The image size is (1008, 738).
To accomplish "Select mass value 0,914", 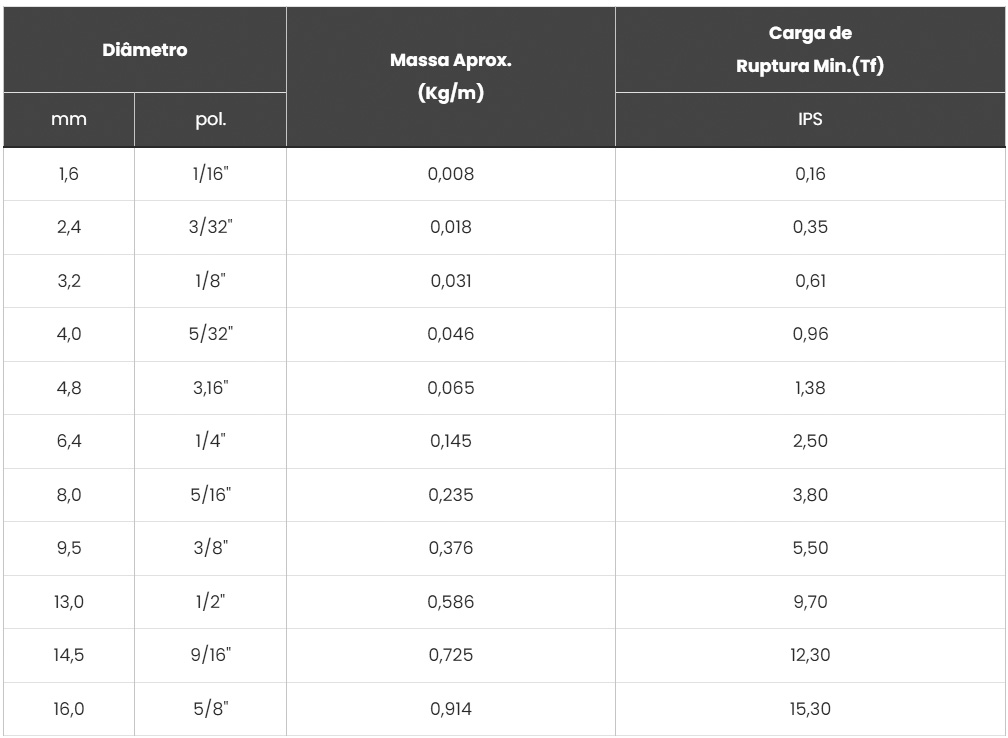I will (x=451, y=709).
